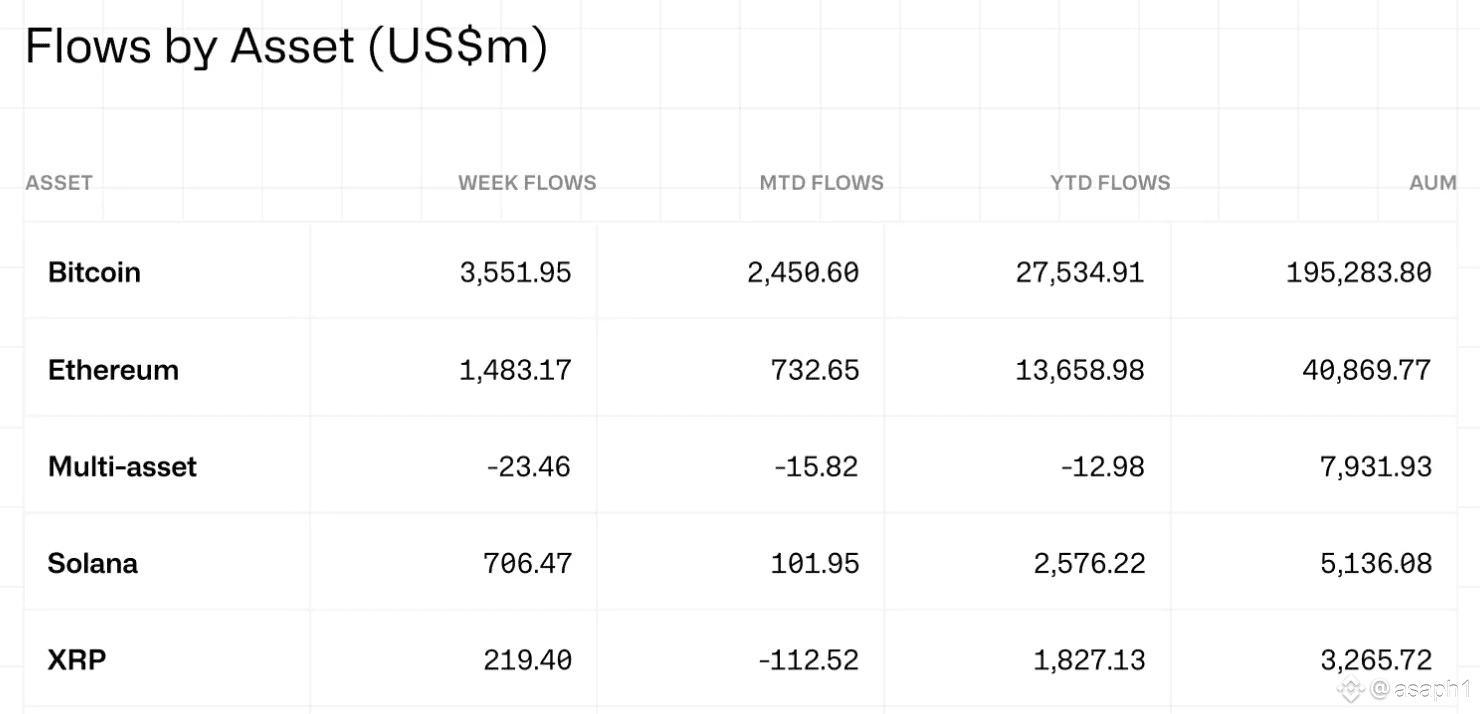Click XRP's MTD flows value -112.52

click(808, 660)
